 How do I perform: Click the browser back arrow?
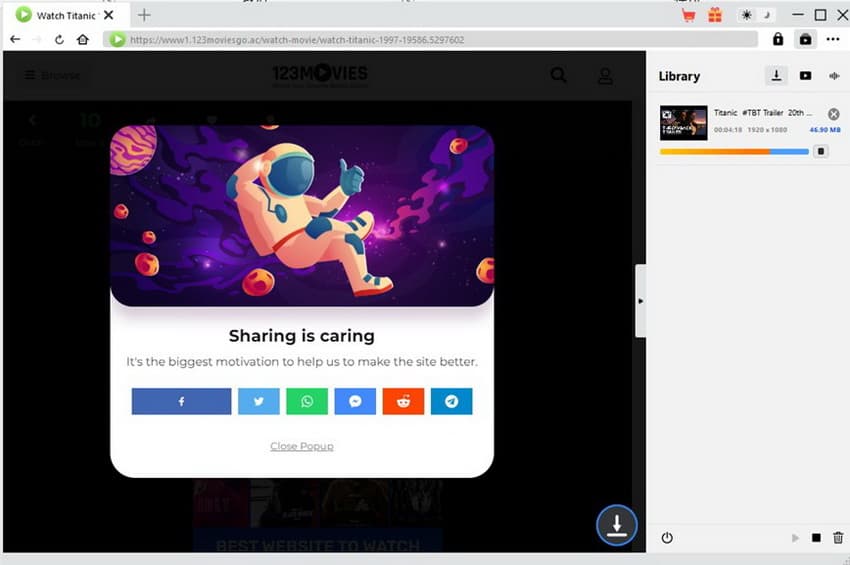(x=15, y=40)
